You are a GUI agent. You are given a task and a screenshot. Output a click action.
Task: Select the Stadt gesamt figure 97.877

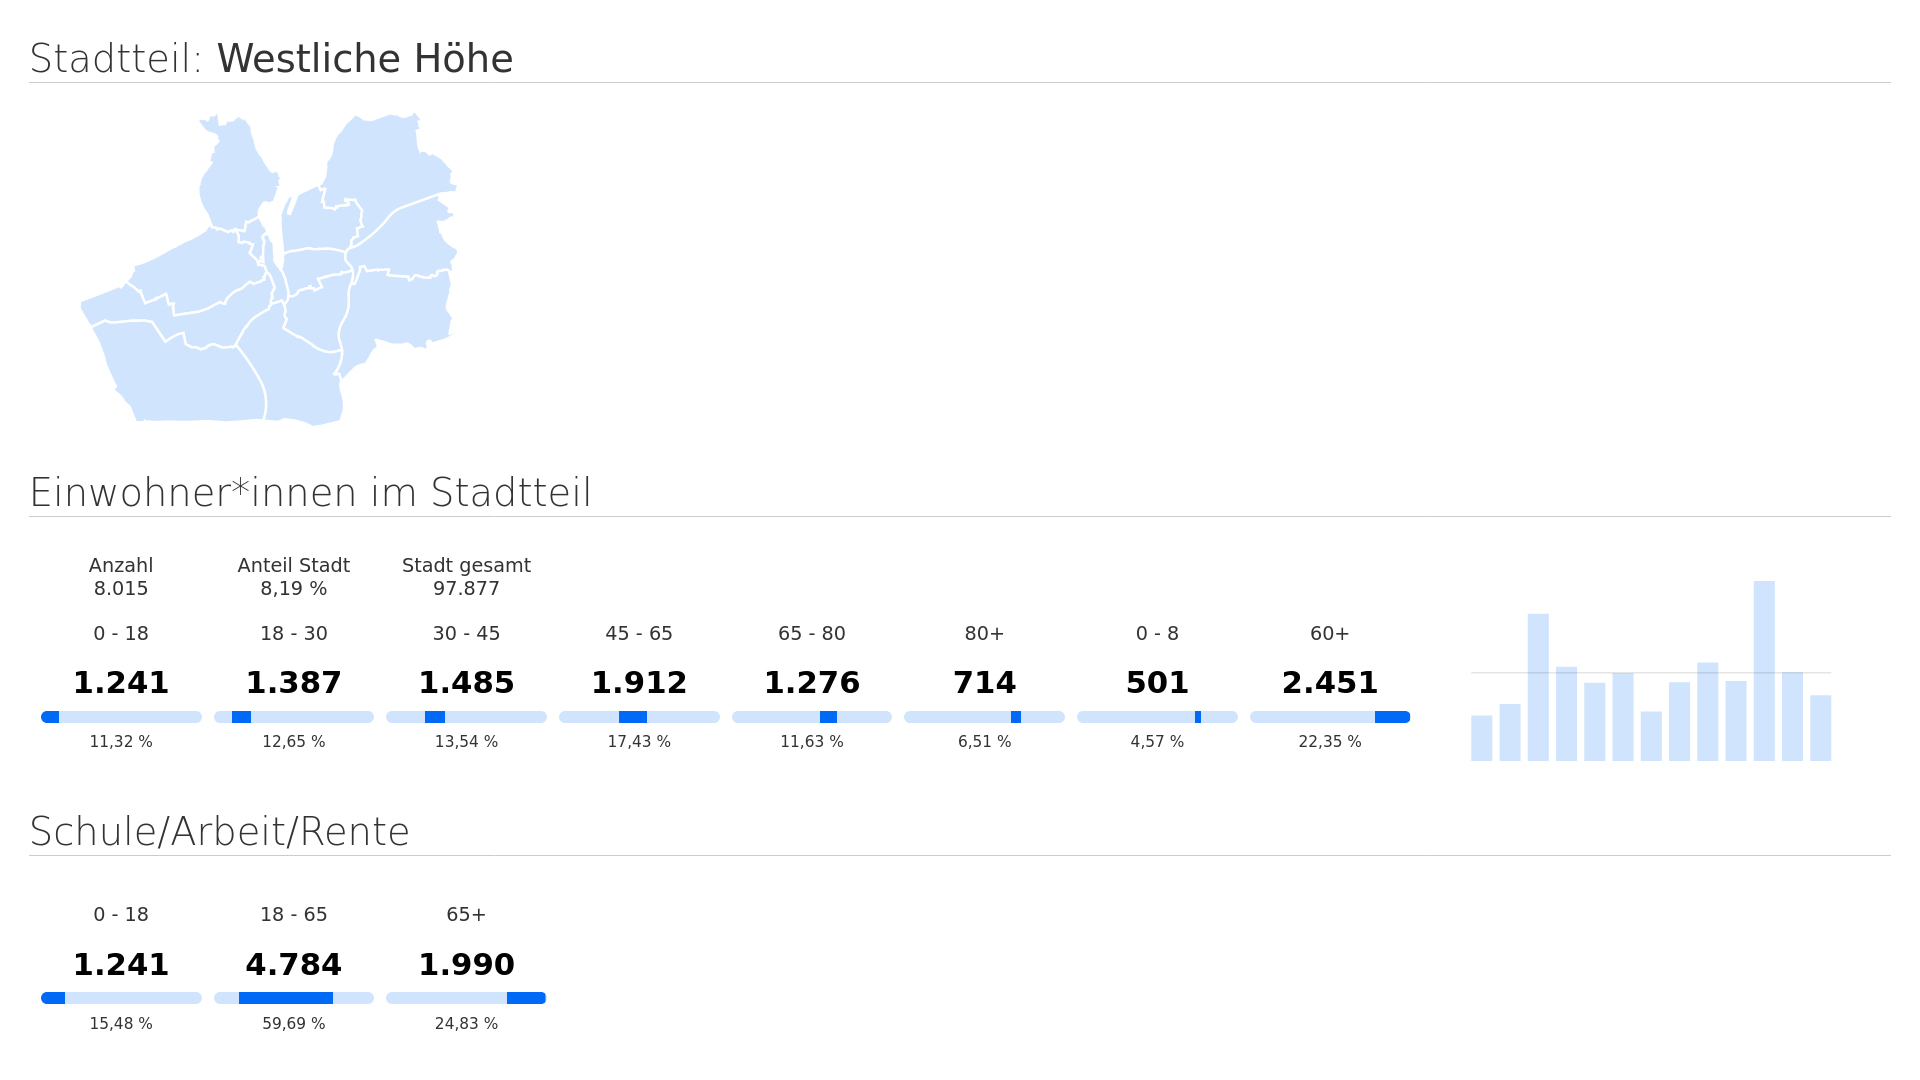tap(466, 589)
